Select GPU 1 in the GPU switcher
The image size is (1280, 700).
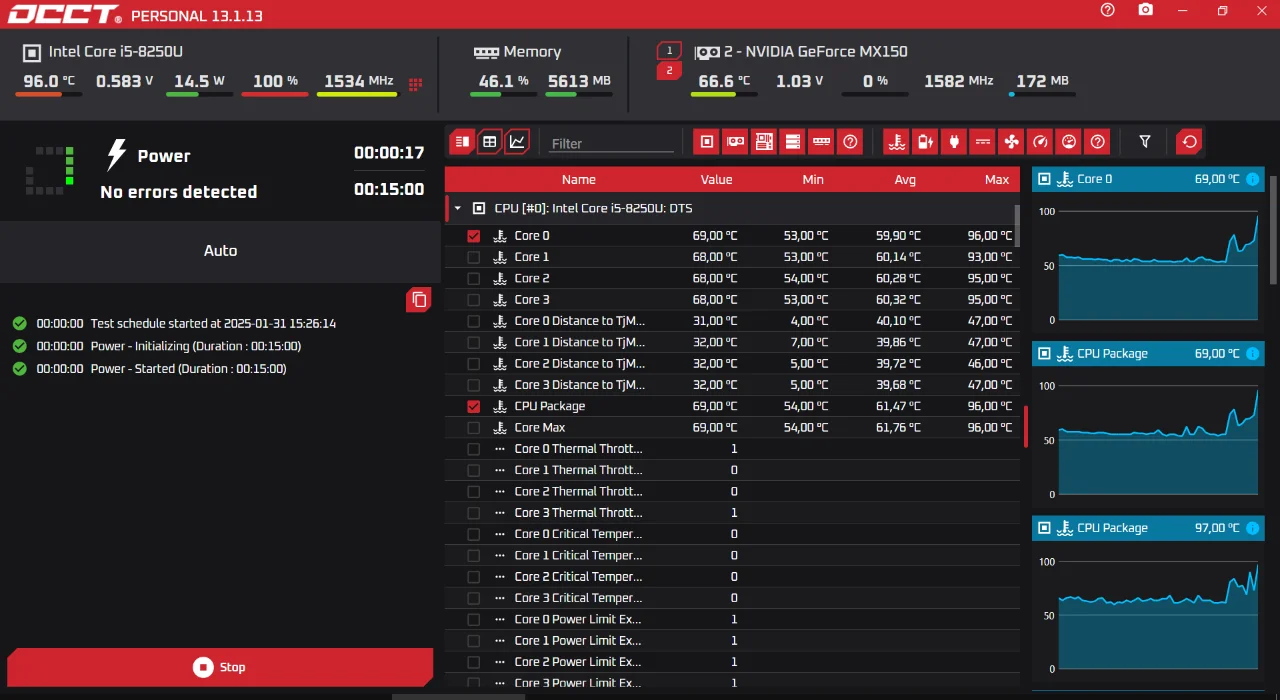point(669,50)
